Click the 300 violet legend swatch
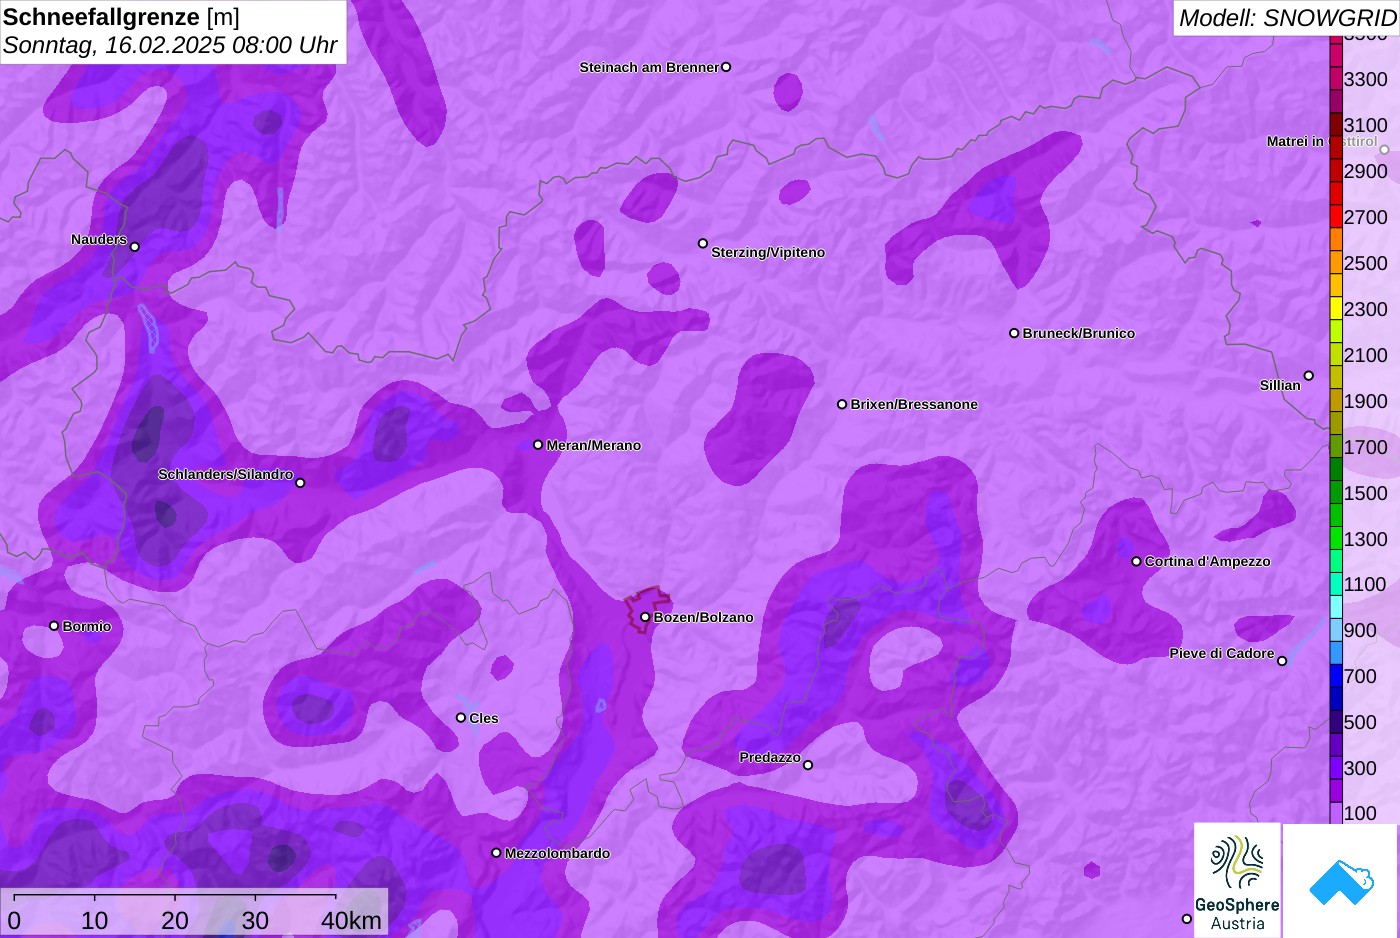 coord(1336,768)
